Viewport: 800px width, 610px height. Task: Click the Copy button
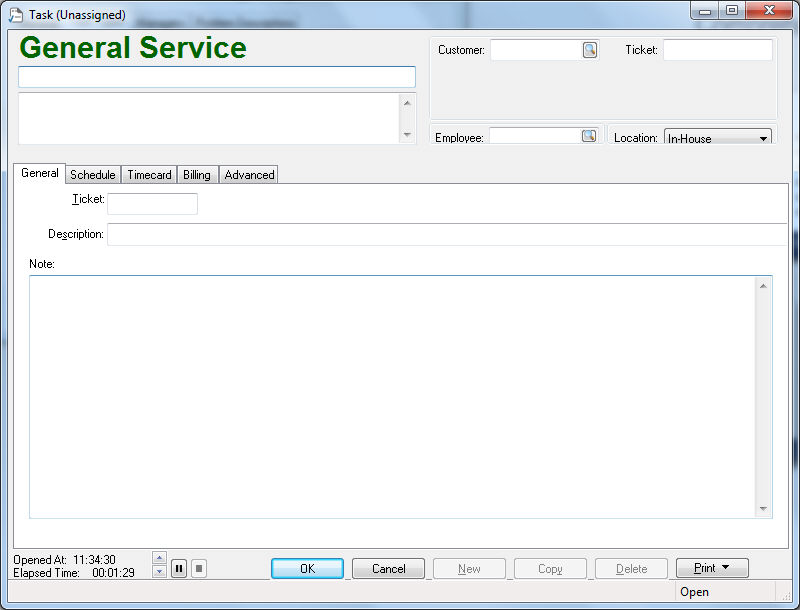point(550,567)
